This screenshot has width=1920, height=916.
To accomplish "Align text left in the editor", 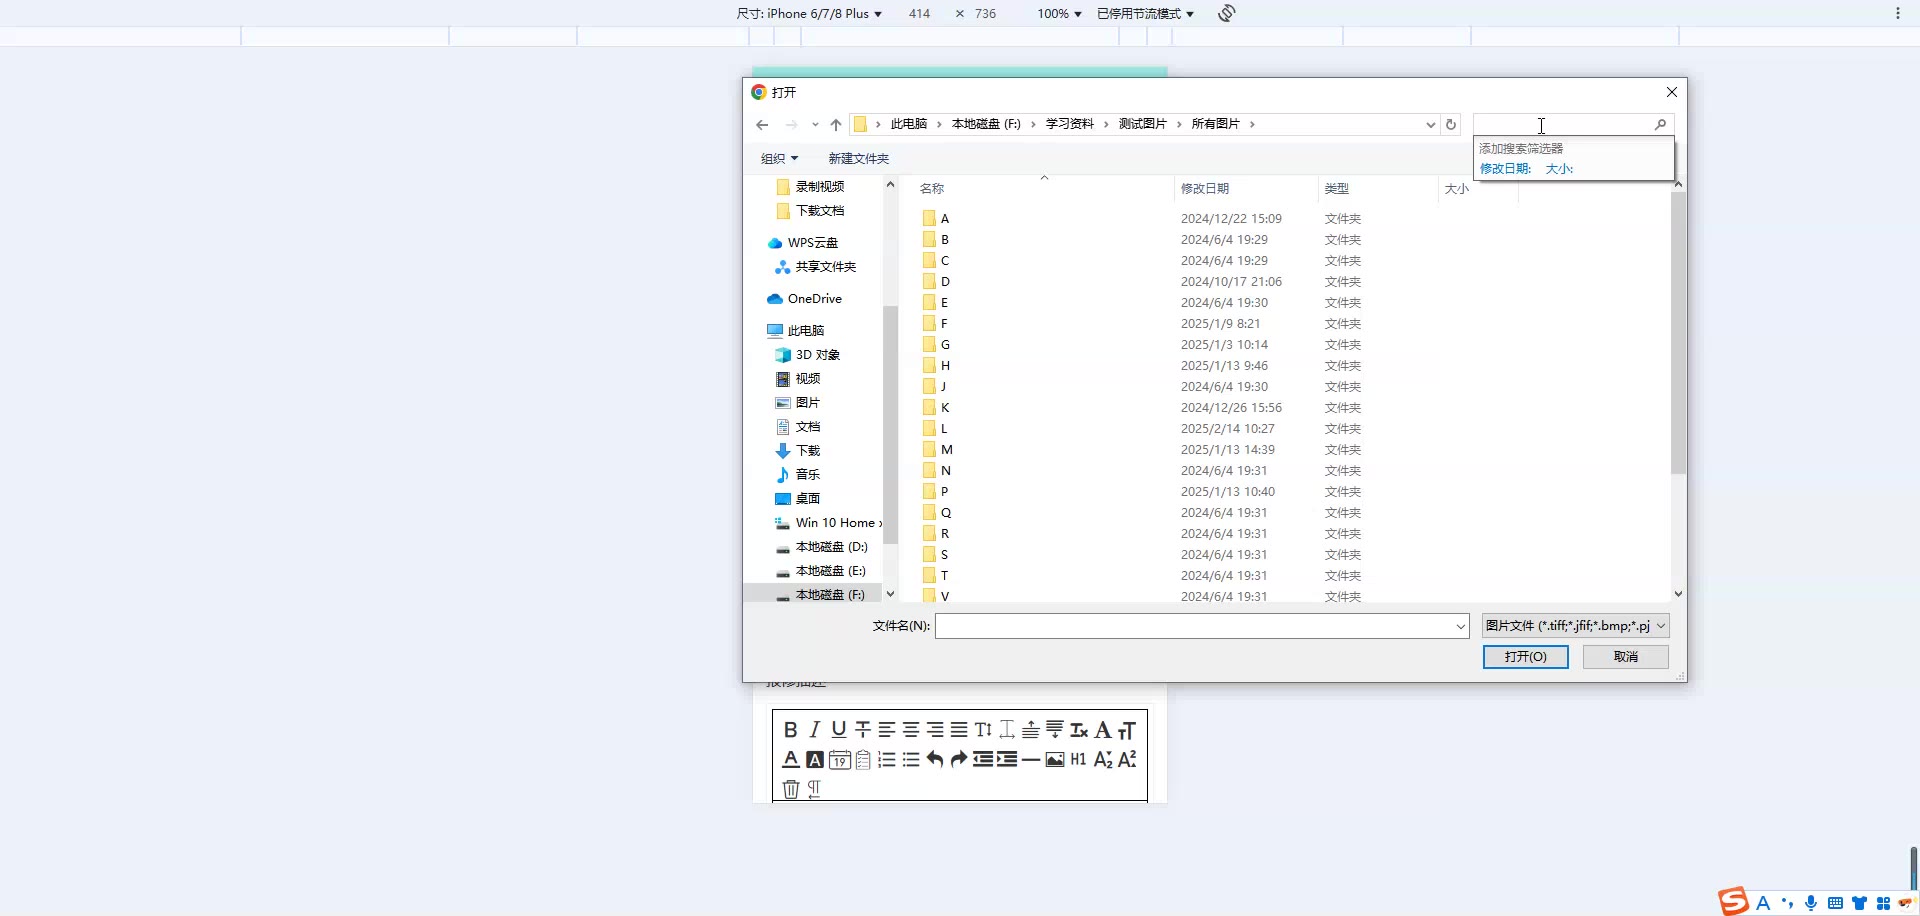I will (886, 730).
